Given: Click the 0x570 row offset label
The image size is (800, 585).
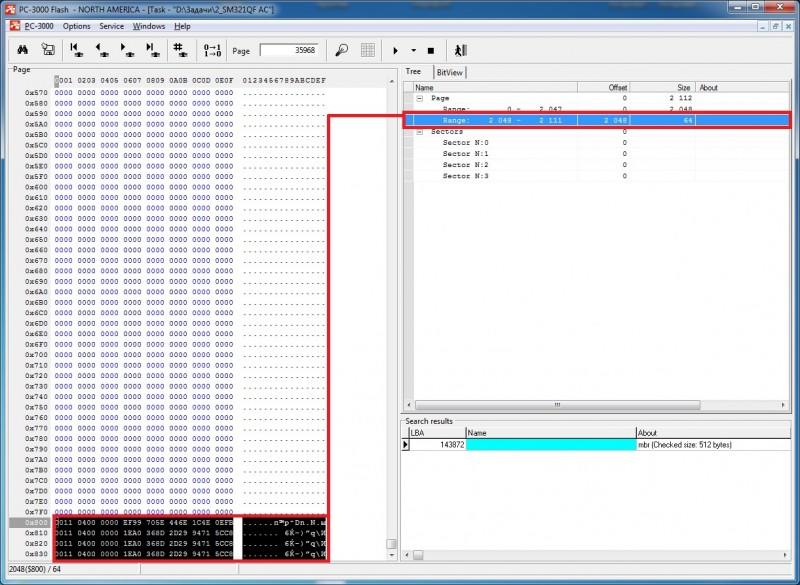Looking at the screenshot, I should click(36, 93).
